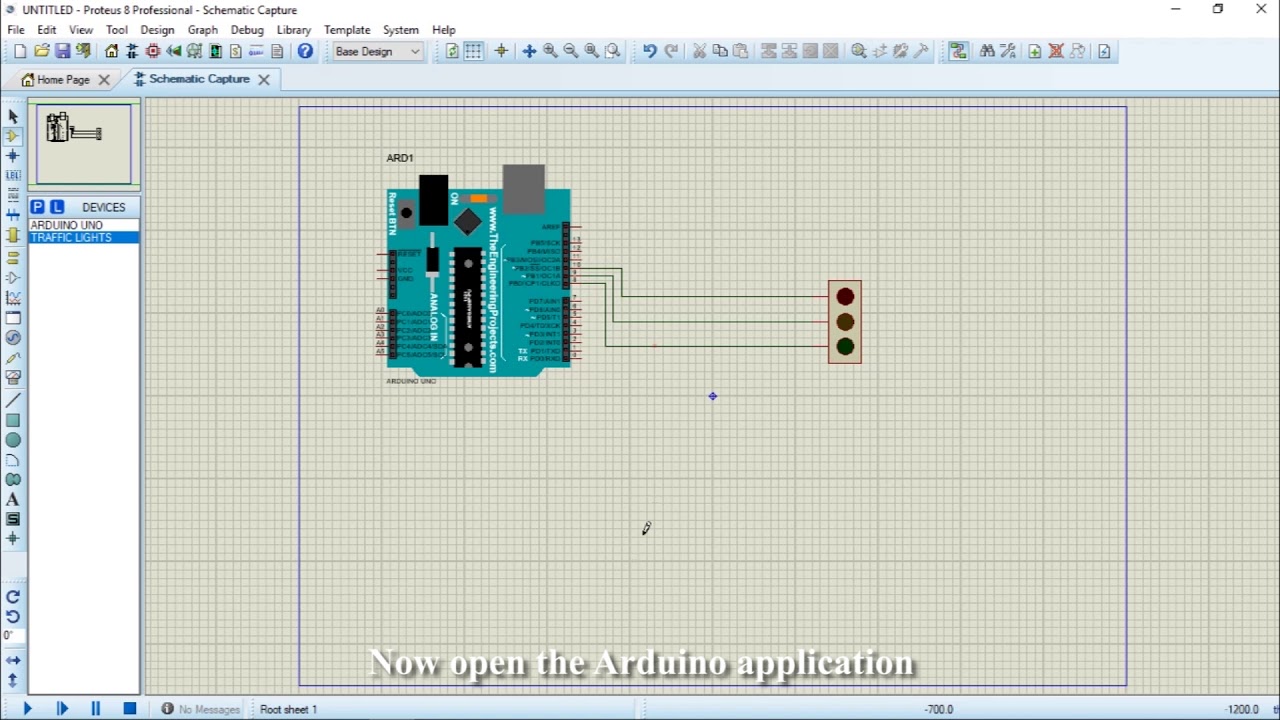Open project using the folder icon

point(41,51)
